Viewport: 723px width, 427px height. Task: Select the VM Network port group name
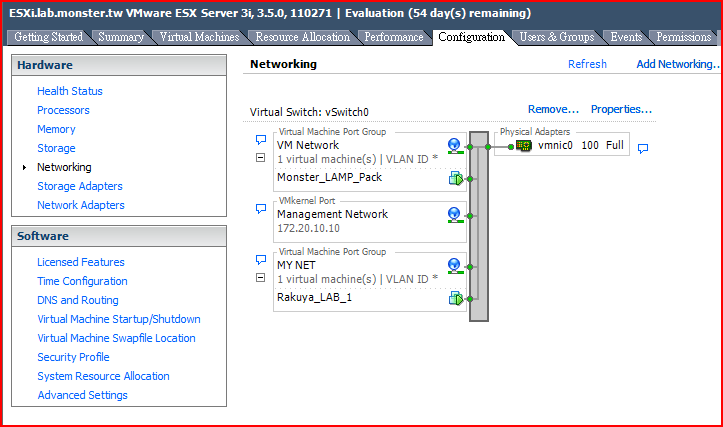[x=308, y=145]
